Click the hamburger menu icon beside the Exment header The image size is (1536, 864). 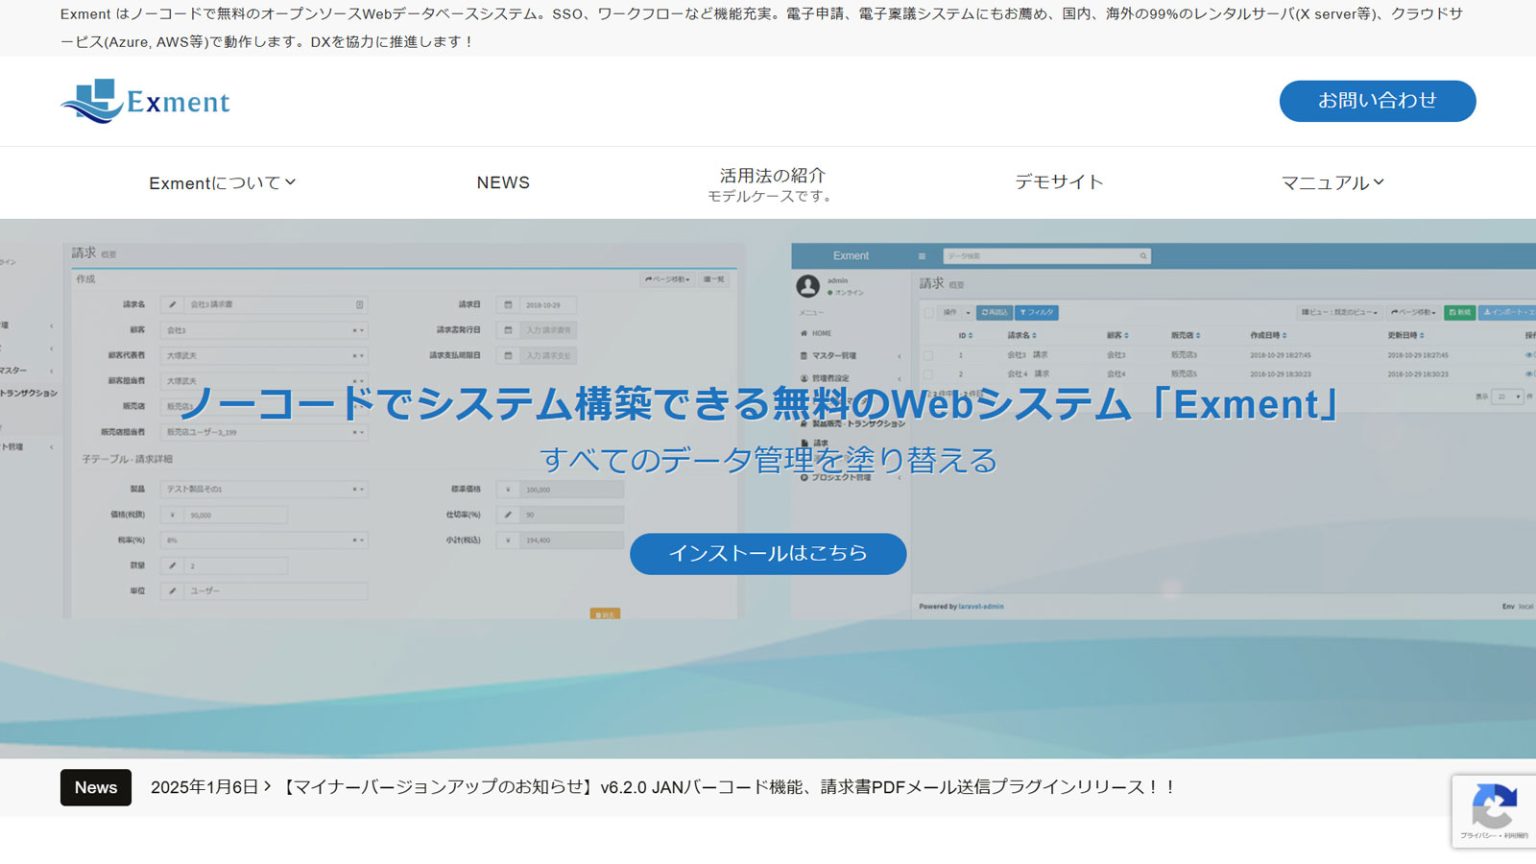point(921,256)
